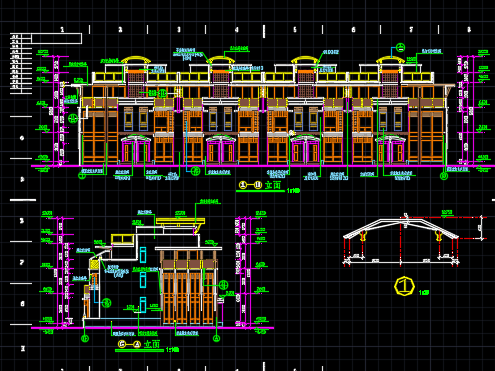Screen dimensions: 495x371
Task: Select the legend table below the title box
Action: tap(21, 63)
